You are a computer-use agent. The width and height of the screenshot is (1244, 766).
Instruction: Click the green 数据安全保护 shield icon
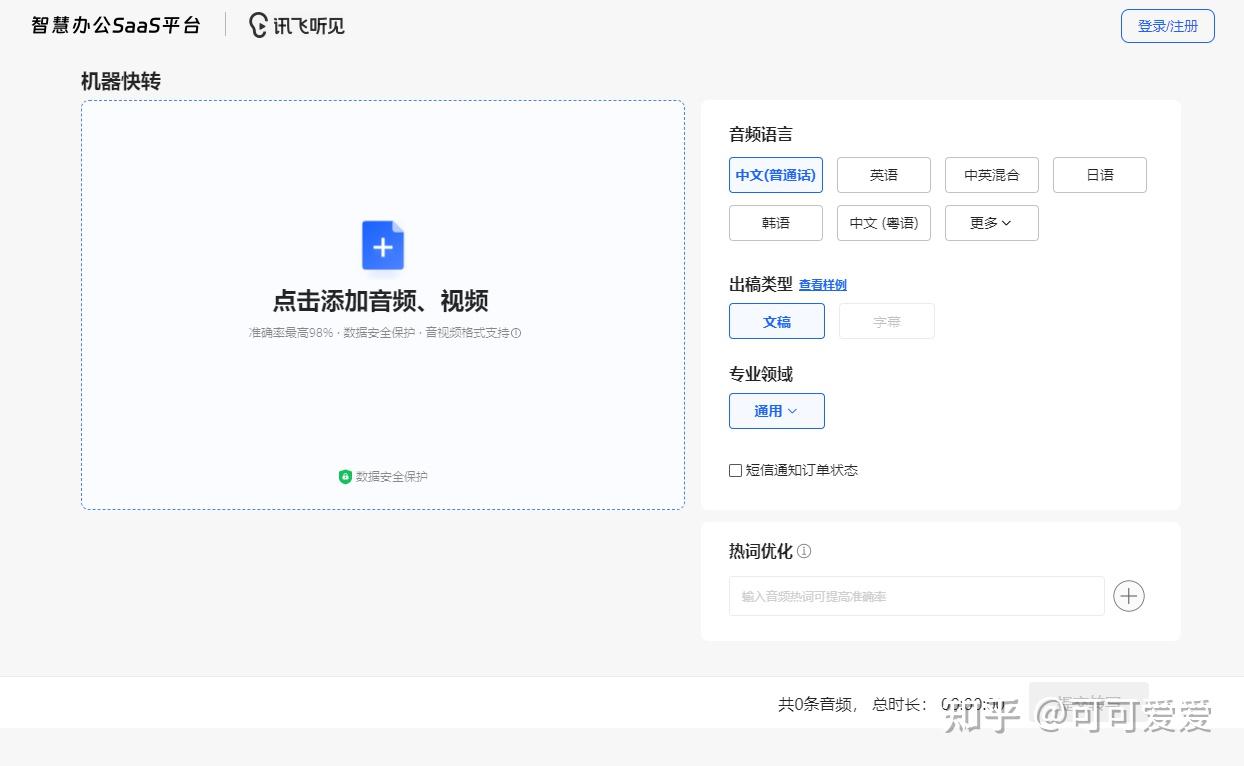[345, 477]
